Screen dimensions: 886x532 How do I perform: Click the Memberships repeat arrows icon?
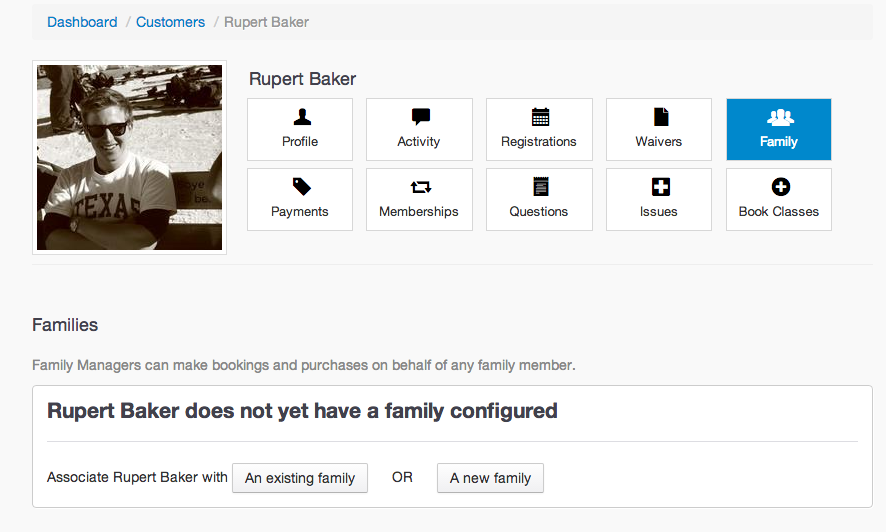pyautogui.click(x=420, y=187)
